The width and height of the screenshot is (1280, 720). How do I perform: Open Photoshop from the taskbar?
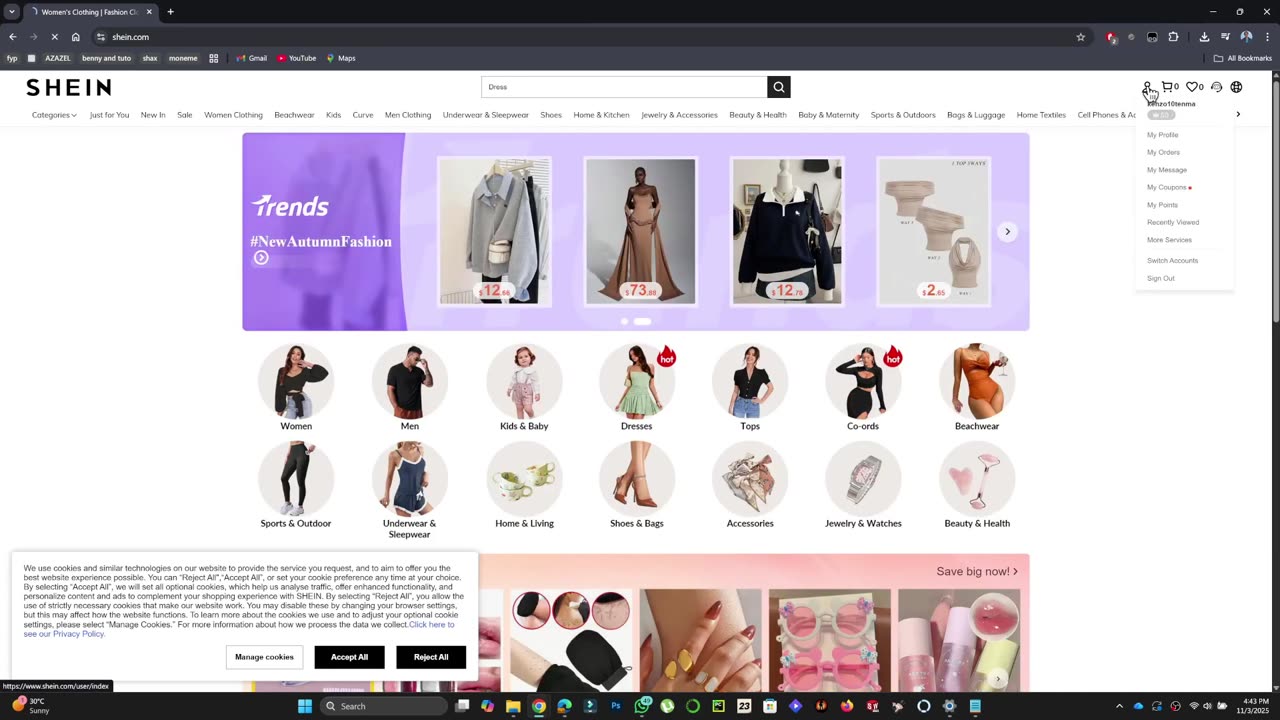[x=616, y=706]
